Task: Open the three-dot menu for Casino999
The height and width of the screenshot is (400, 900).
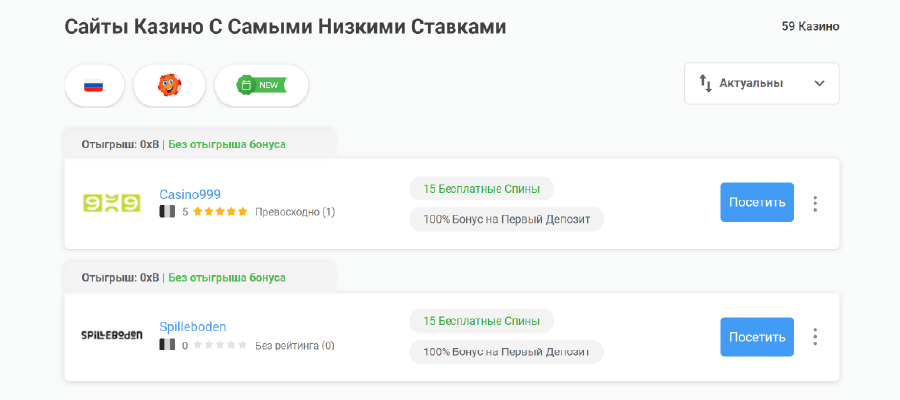Action: (815, 203)
